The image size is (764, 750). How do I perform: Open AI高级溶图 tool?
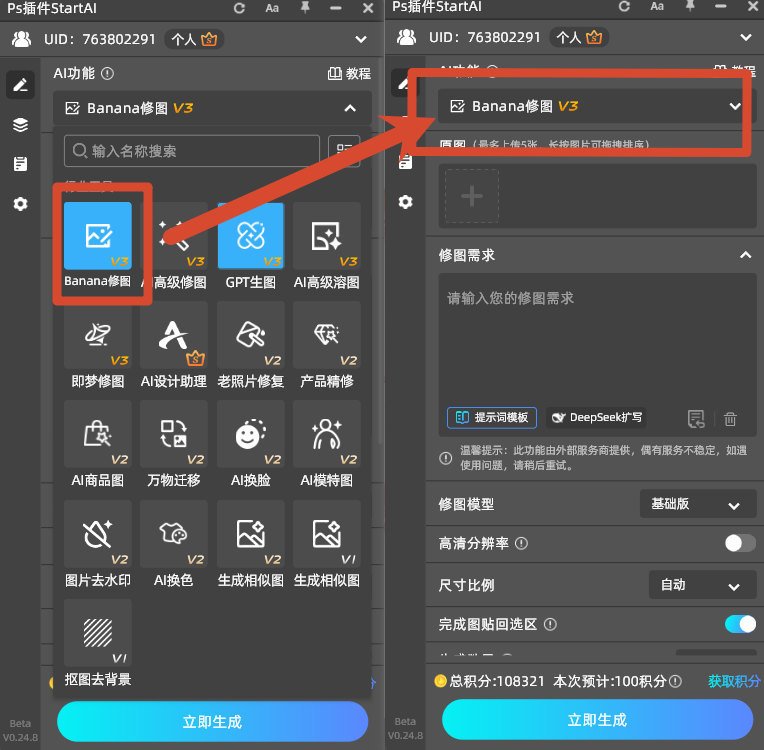tap(326, 236)
